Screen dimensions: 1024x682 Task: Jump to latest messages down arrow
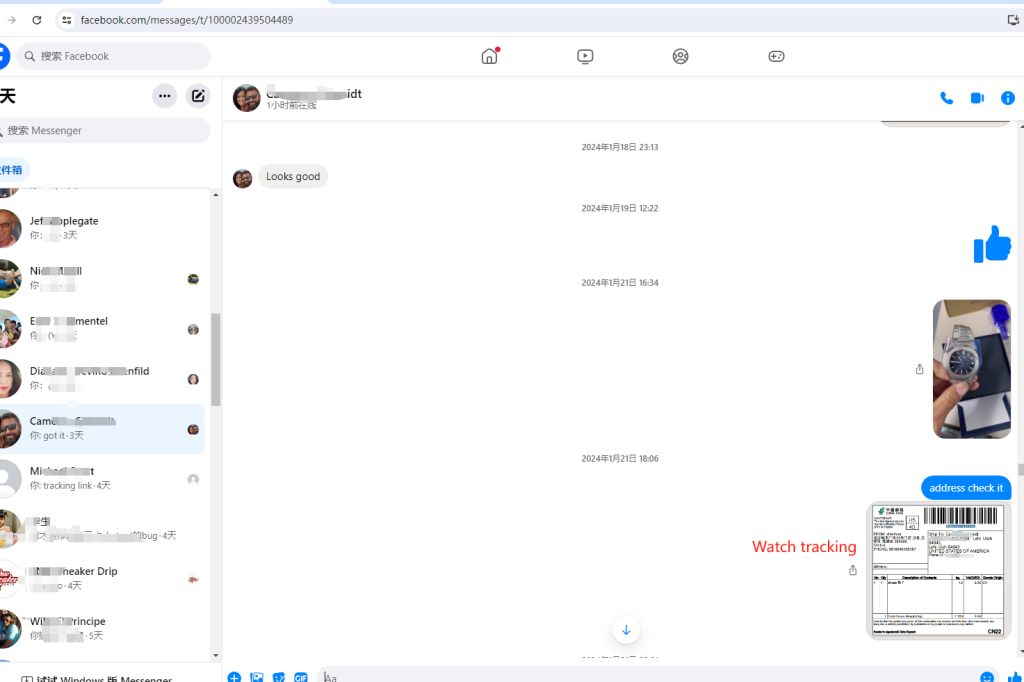point(626,630)
